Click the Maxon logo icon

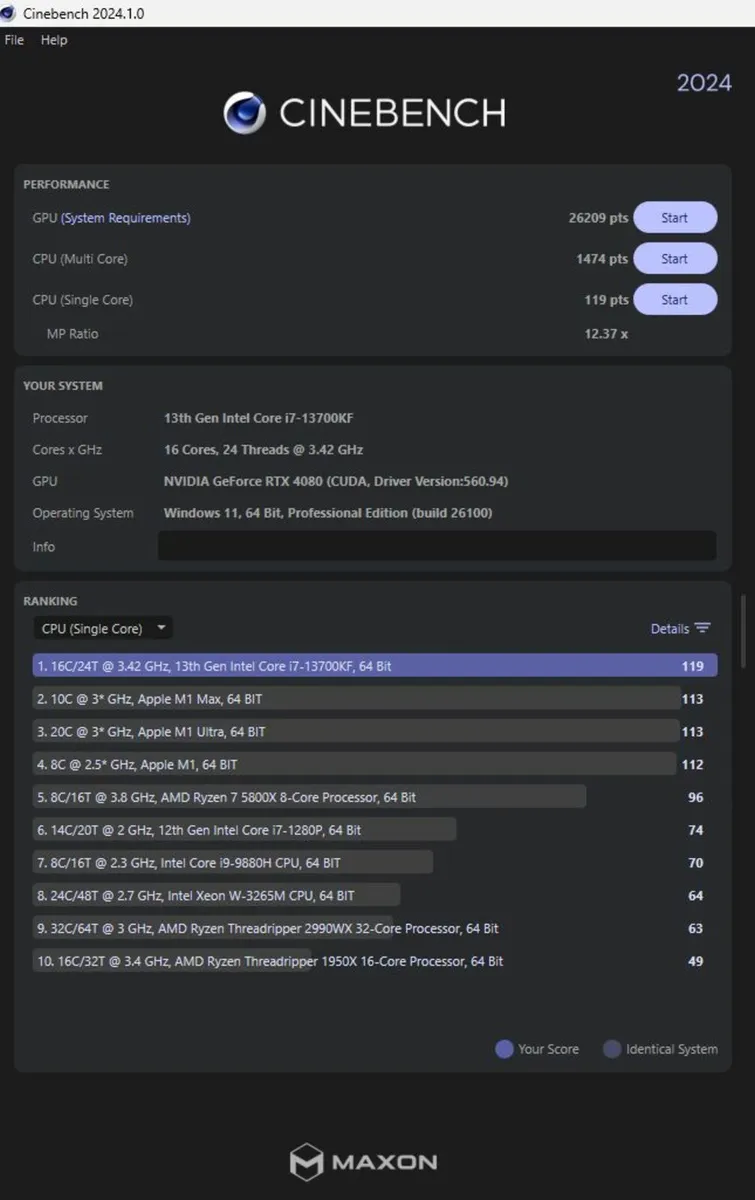[306, 1162]
